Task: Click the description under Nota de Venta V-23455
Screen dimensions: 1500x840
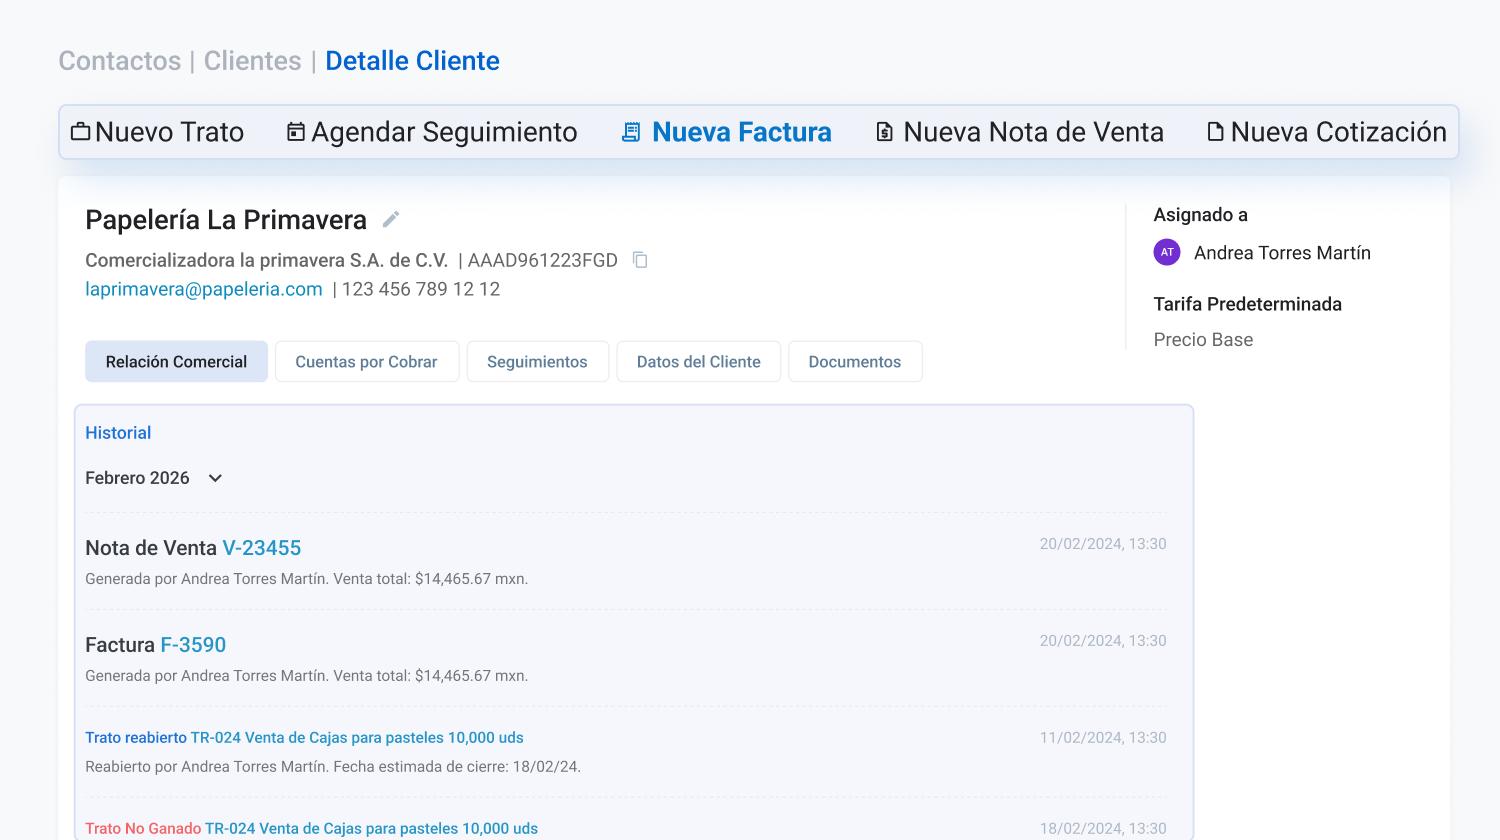Action: coord(307,579)
